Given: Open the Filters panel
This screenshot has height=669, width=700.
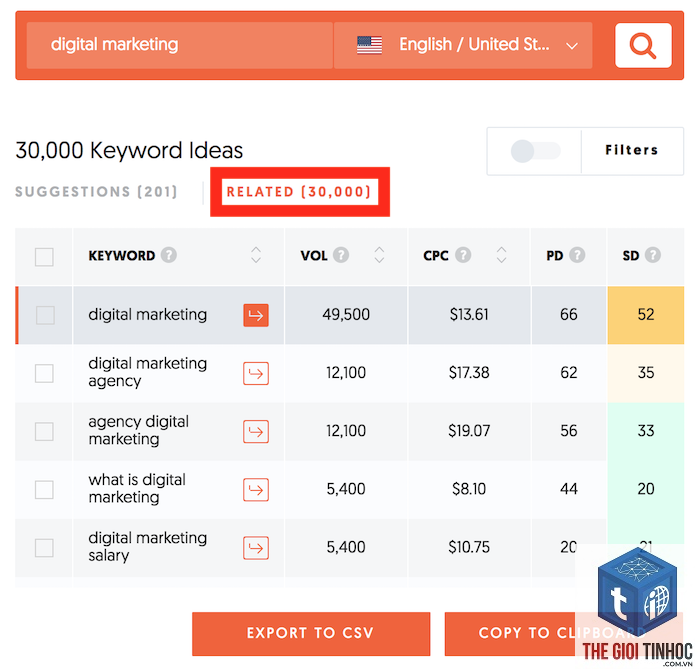Looking at the screenshot, I should click(x=632, y=150).
